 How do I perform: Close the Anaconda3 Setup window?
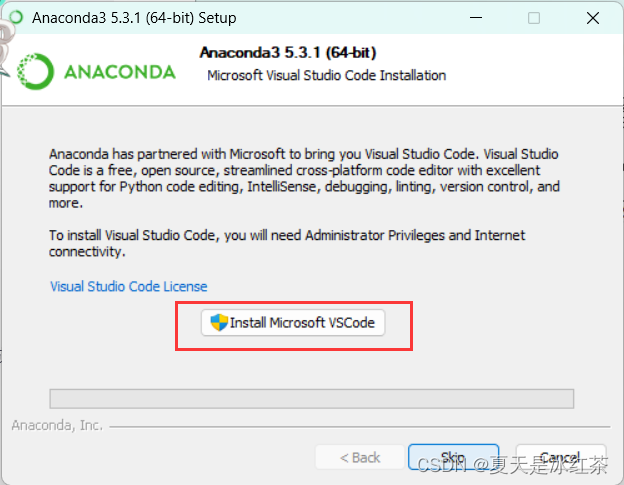coord(593,18)
